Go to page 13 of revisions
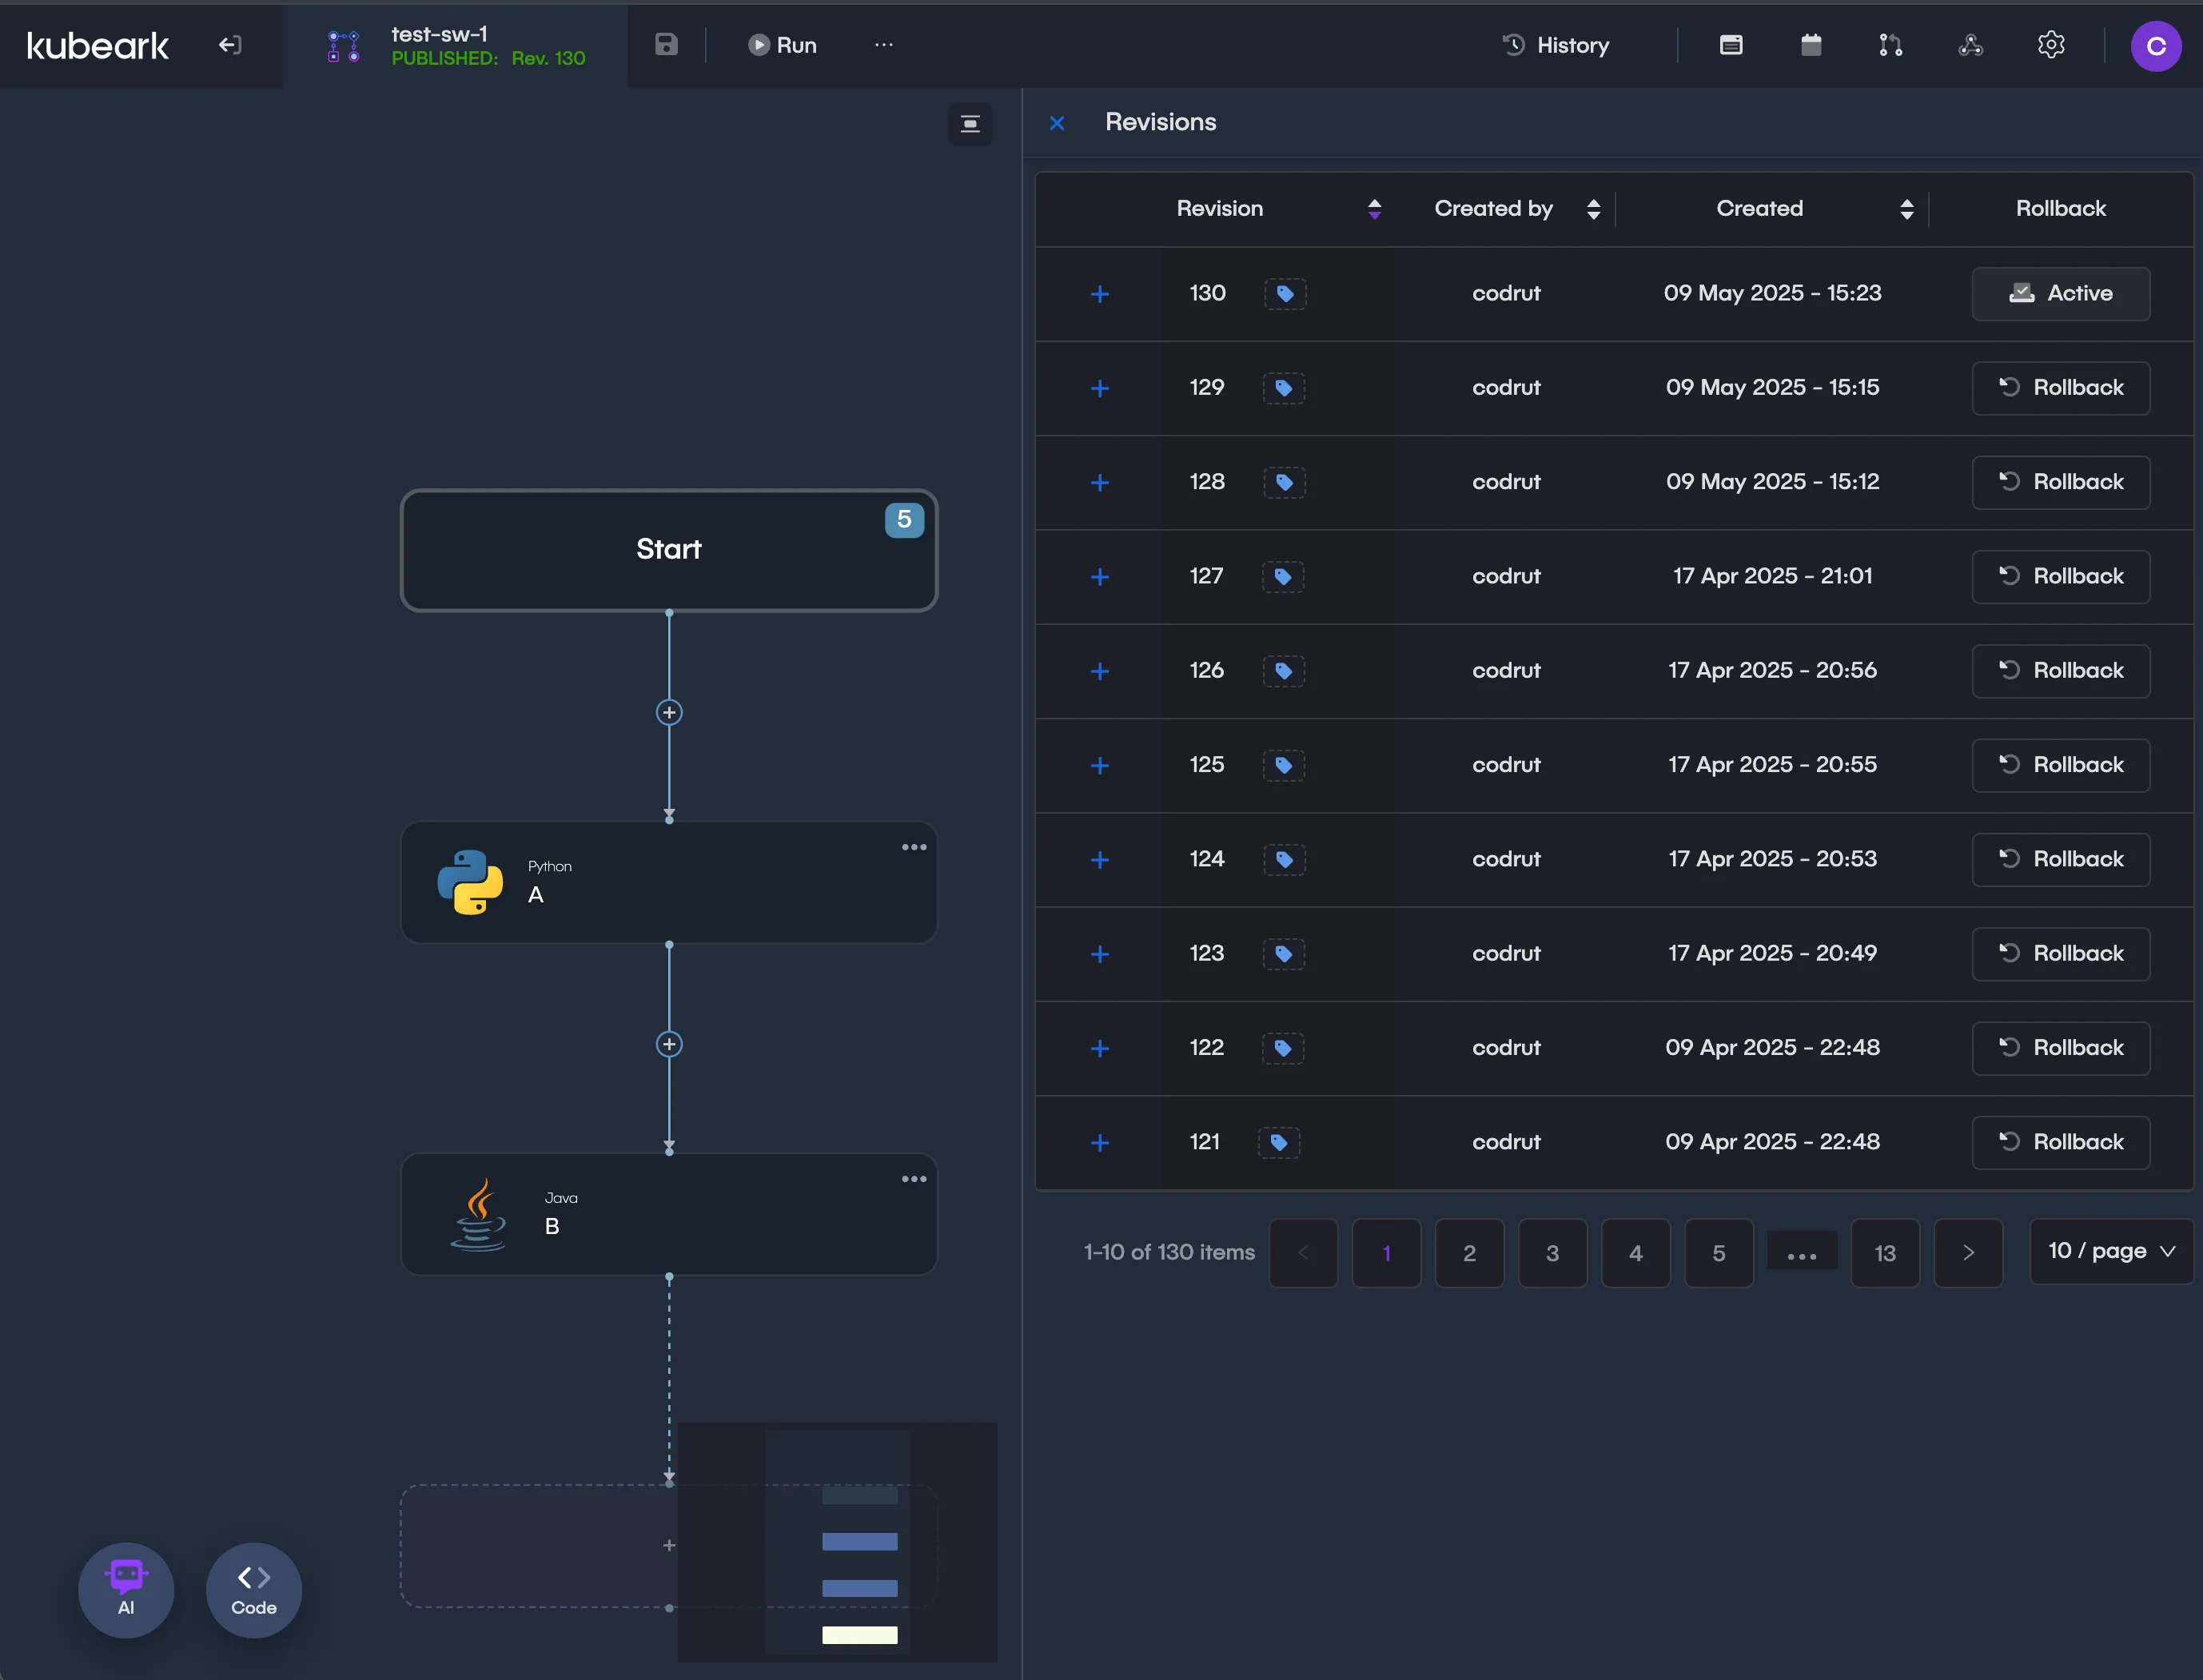Viewport: 2203px width, 1680px height. point(1885,1253)
